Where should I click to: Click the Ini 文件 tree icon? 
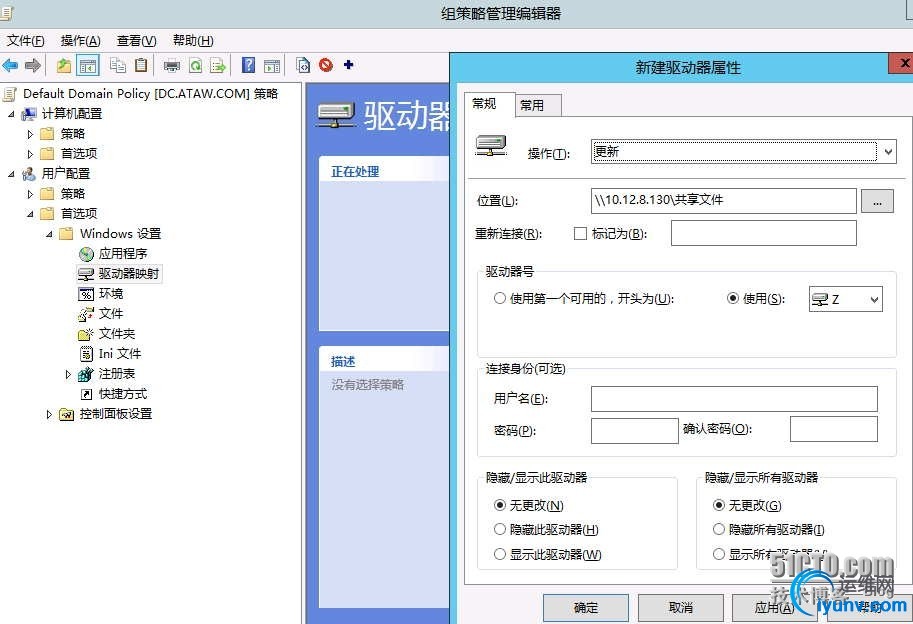tap(86, 354)
